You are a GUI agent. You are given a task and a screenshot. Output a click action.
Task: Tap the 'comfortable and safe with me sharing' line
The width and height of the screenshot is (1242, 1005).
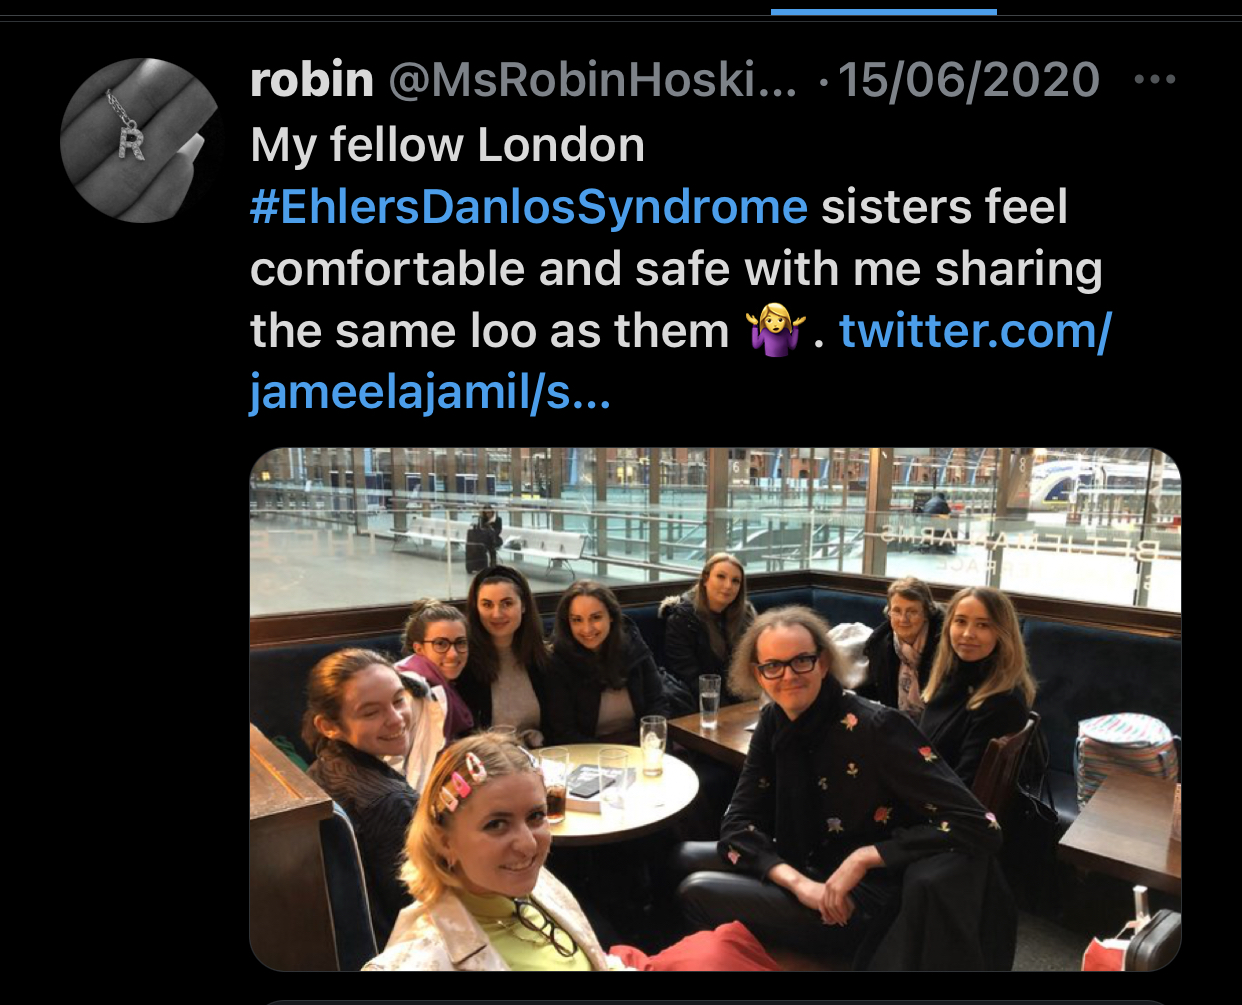point(676,269)
